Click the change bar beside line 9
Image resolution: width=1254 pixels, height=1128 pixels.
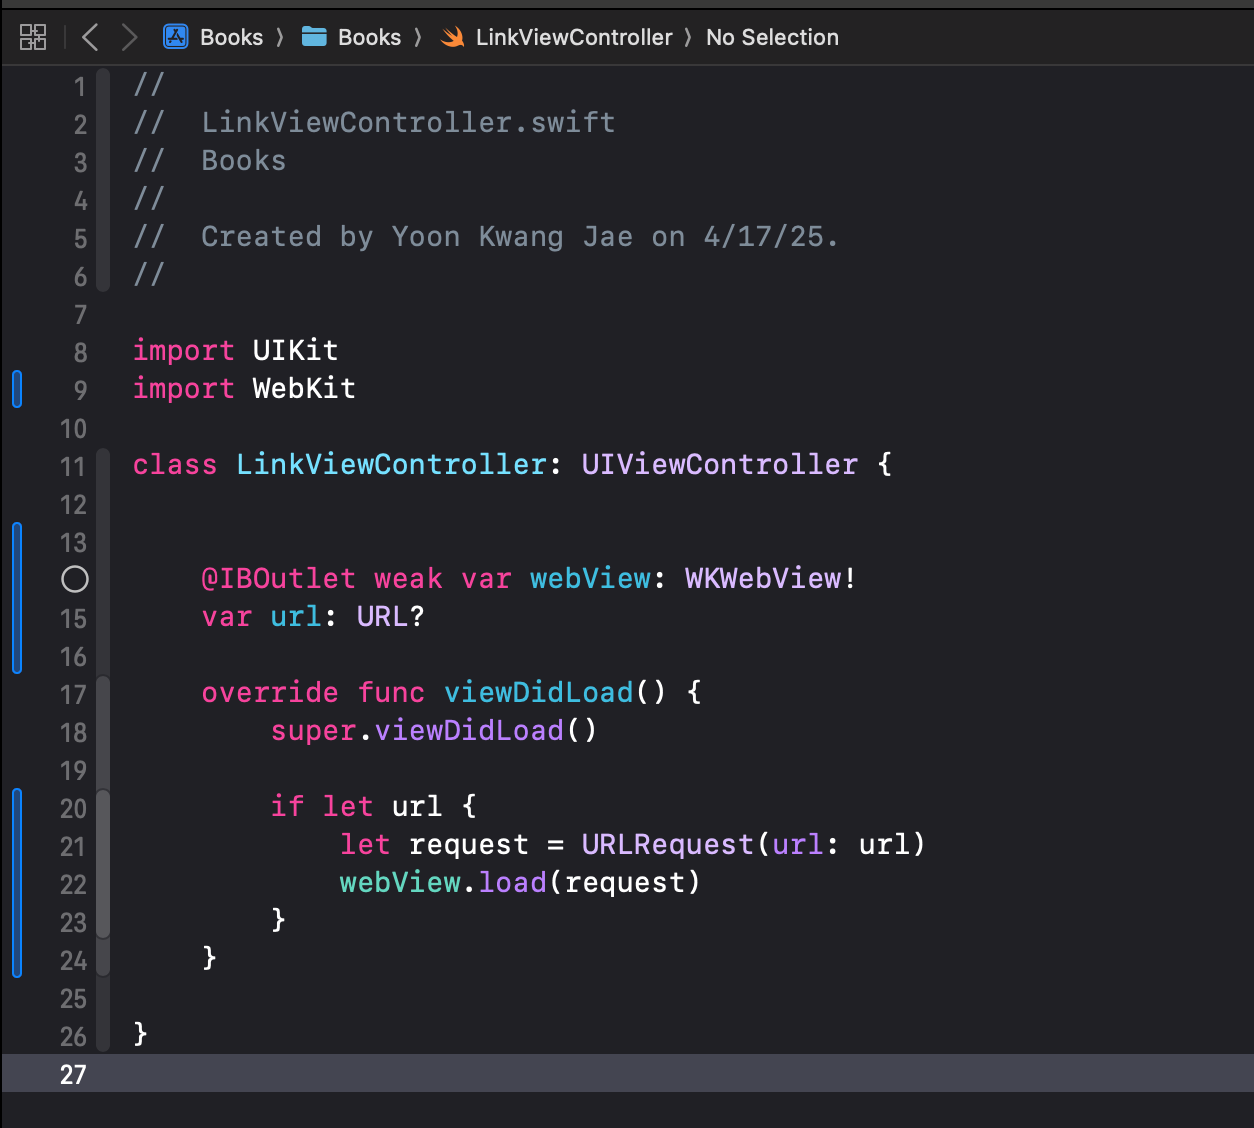[x=17, y=389]
